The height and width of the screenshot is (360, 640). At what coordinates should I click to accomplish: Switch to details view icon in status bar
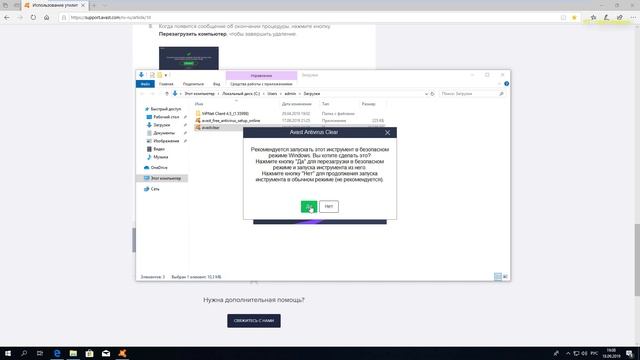coord(498,277)
